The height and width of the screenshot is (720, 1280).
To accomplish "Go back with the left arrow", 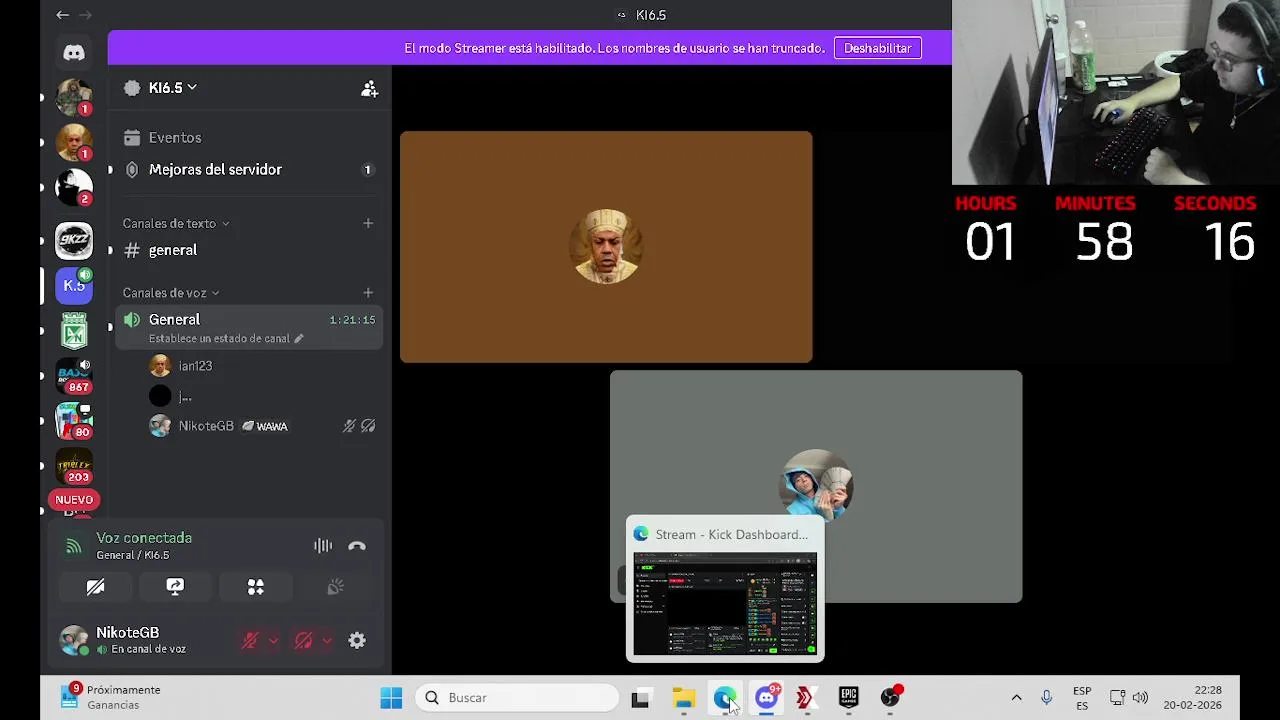I will [x=62, y=15].
